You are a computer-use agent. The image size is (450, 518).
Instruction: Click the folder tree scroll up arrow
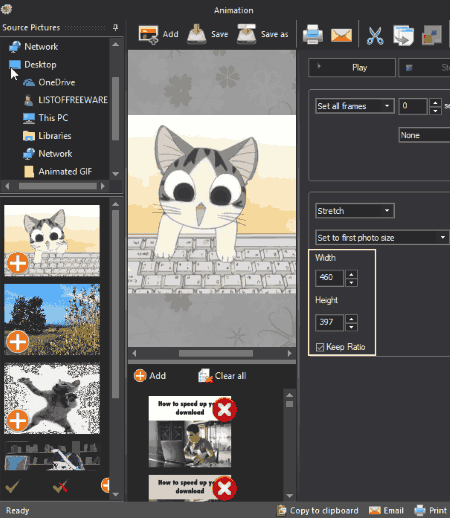tap(116, 44)
